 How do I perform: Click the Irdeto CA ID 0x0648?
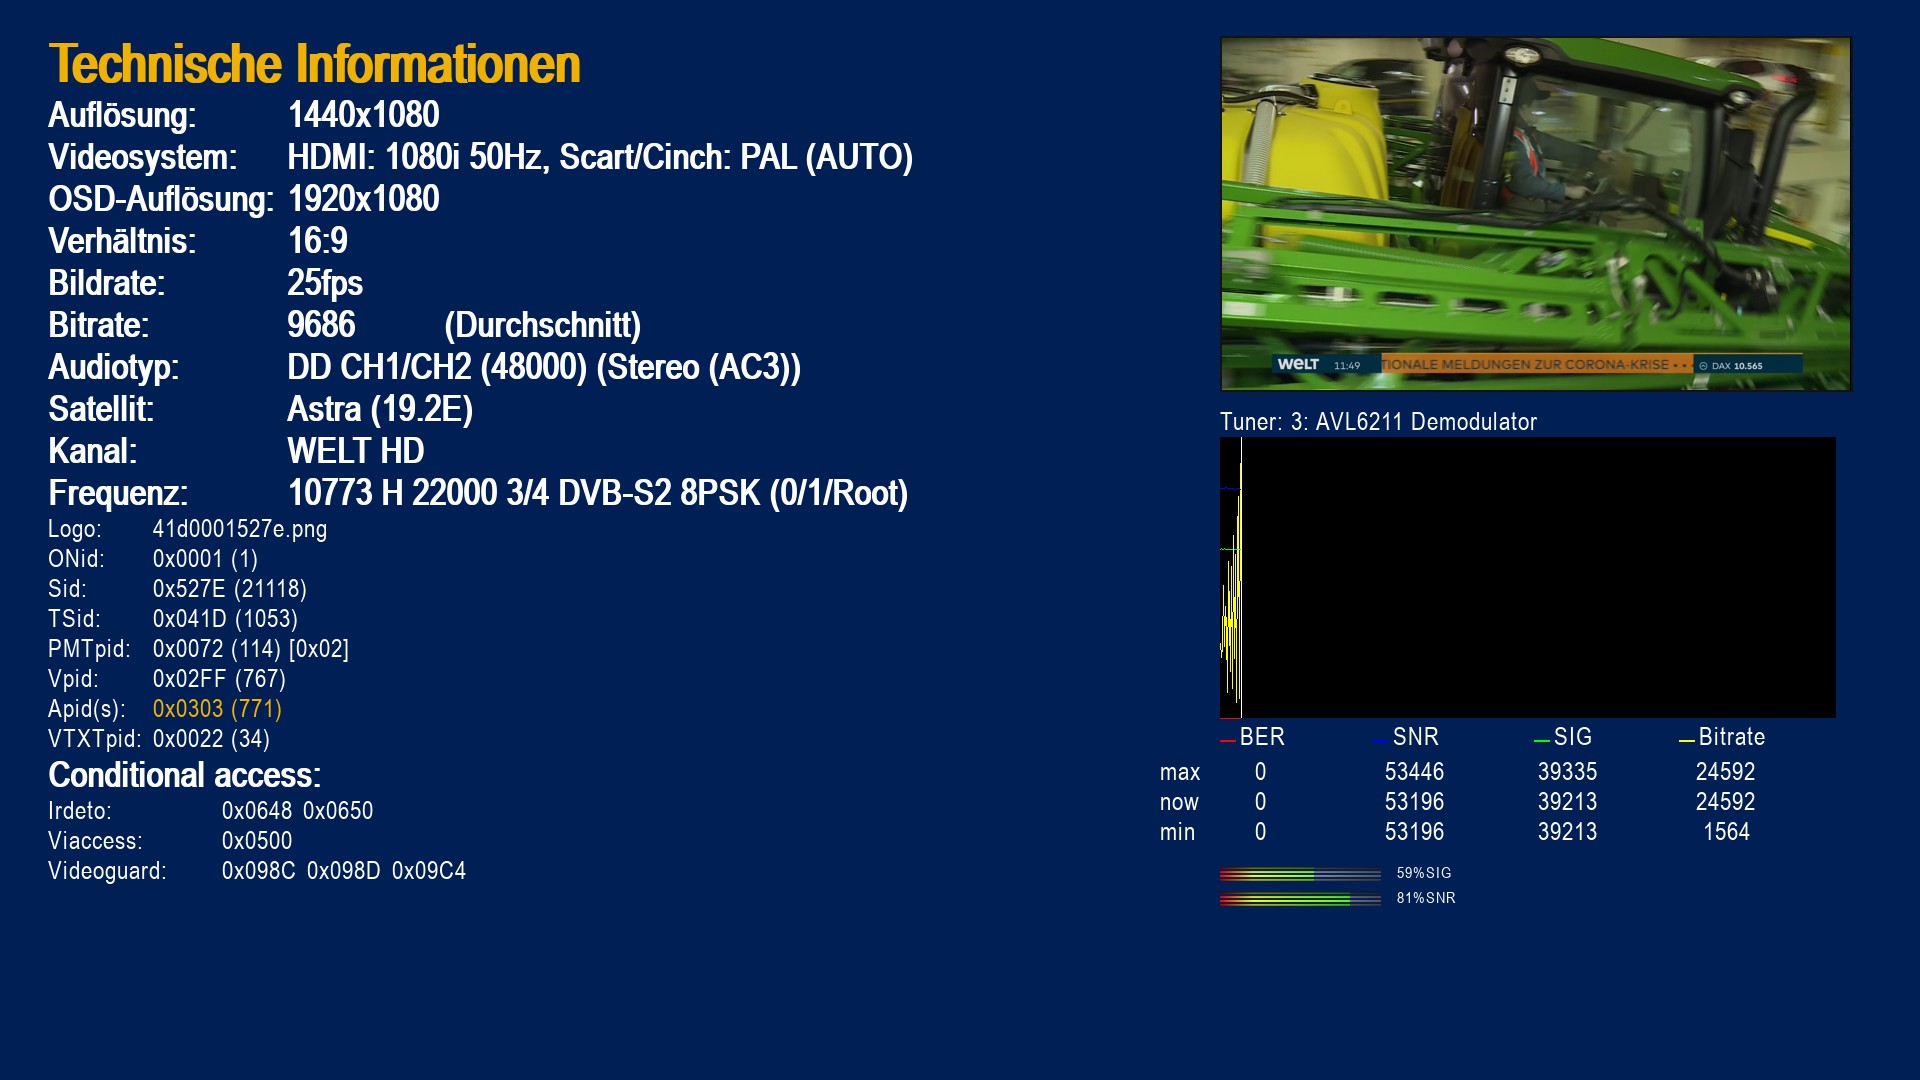(257, 811)
